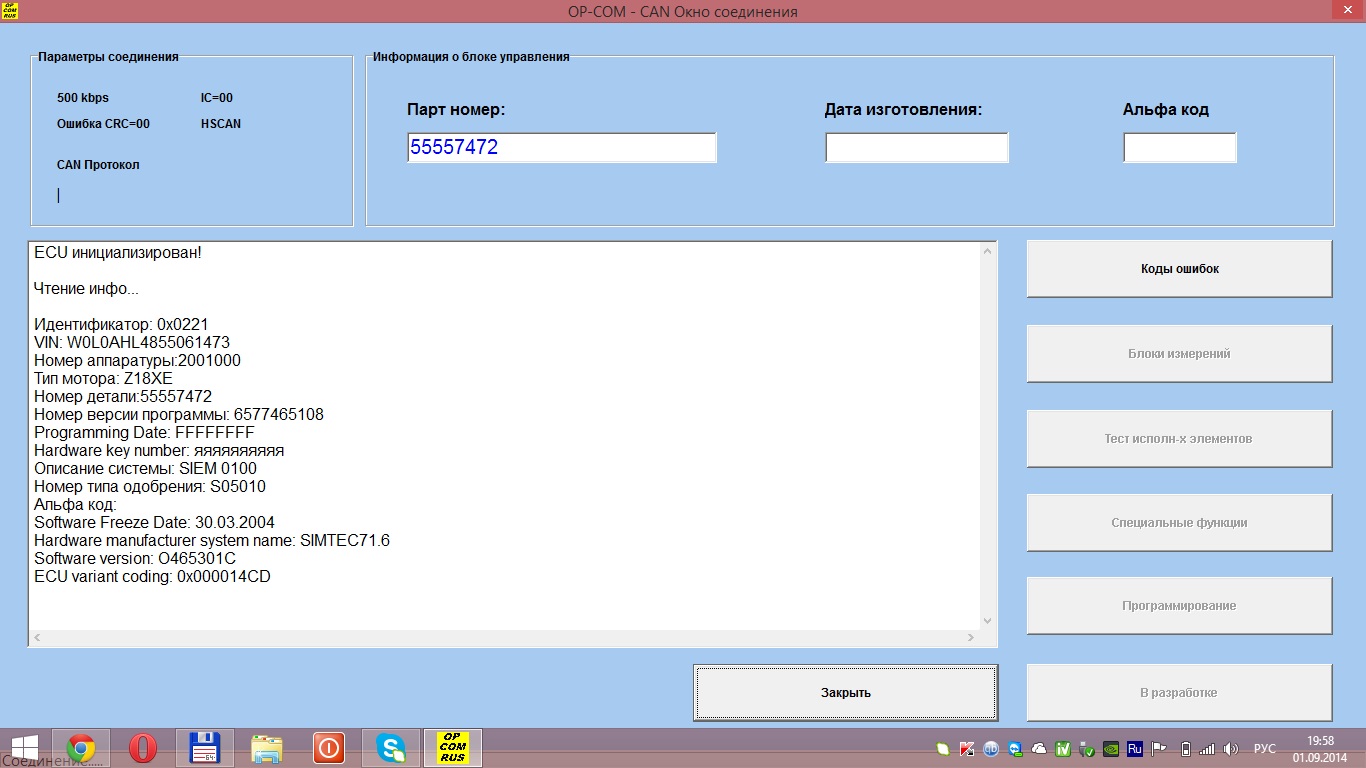Open Google Chrome from the taskbar
Viewport: 1366px width, 768px height.
(x=81, y=748)
